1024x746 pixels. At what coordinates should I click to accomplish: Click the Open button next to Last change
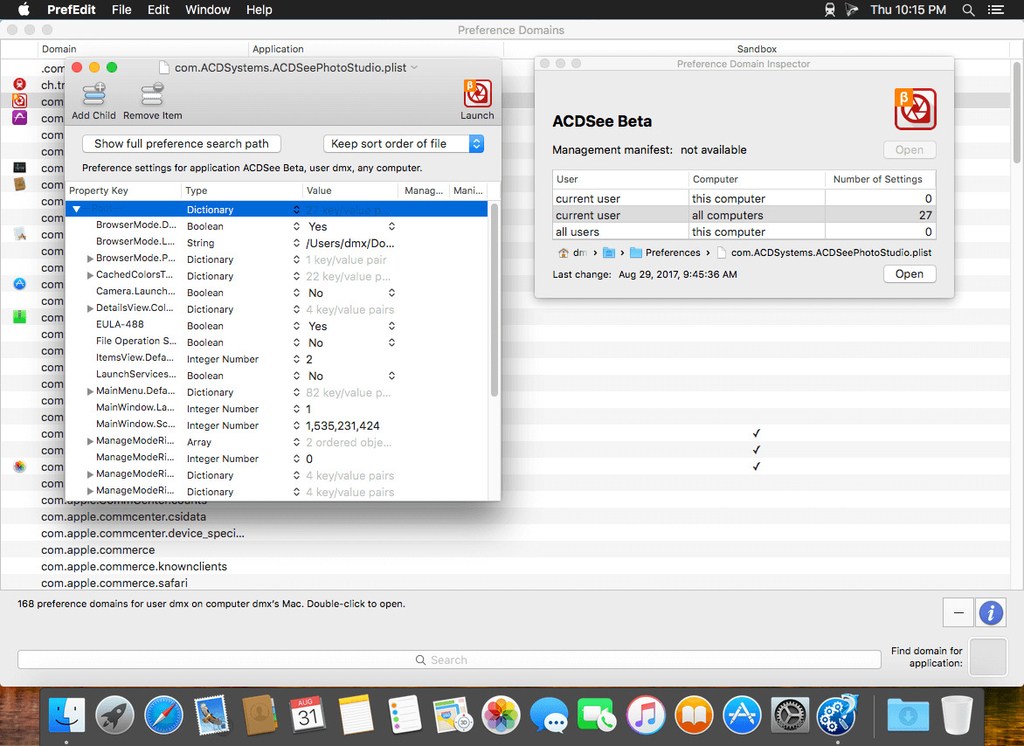pyautogui.click(x=909, y=274)
